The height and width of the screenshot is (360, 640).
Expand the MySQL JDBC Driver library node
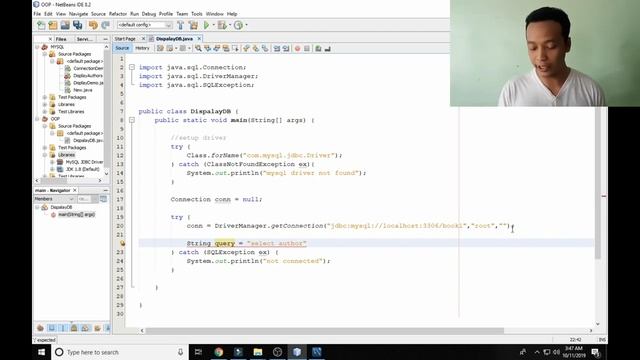52,162
